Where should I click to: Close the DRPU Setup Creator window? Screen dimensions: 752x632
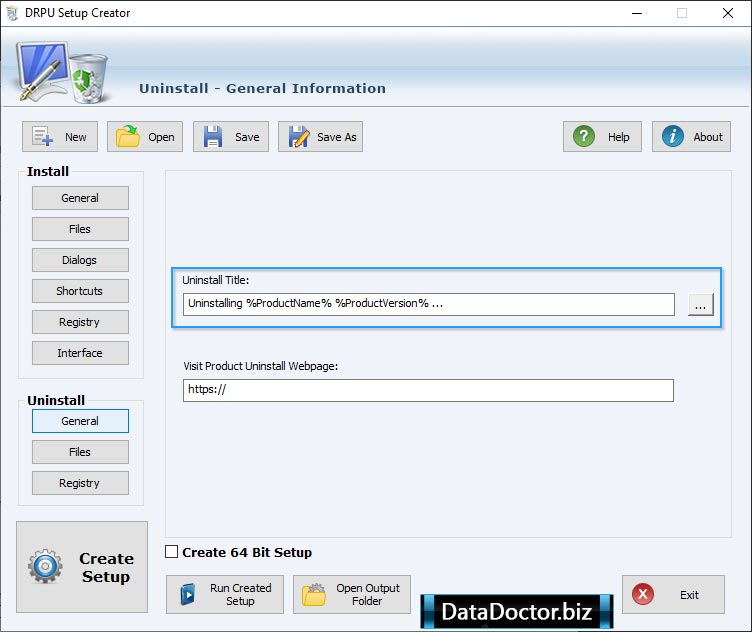pos(728,13)
